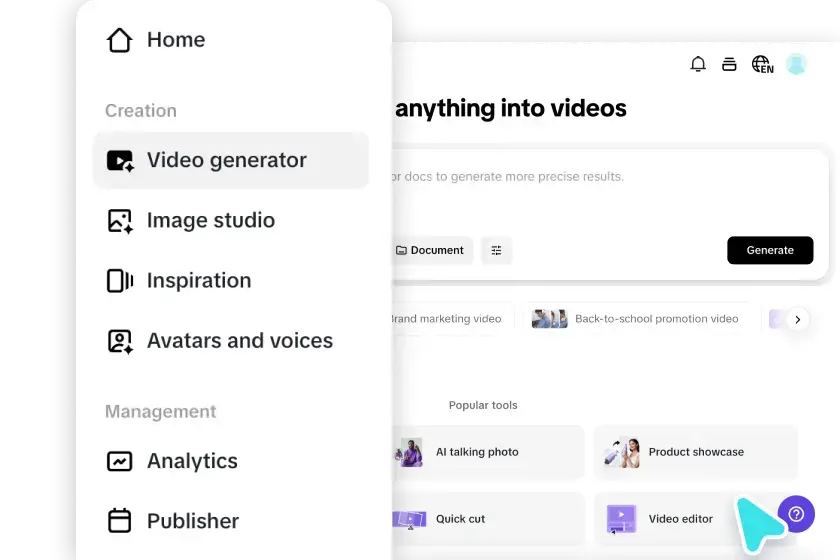Open help question mark button
This screenshot has width=840, height=560.
[796, 514]
